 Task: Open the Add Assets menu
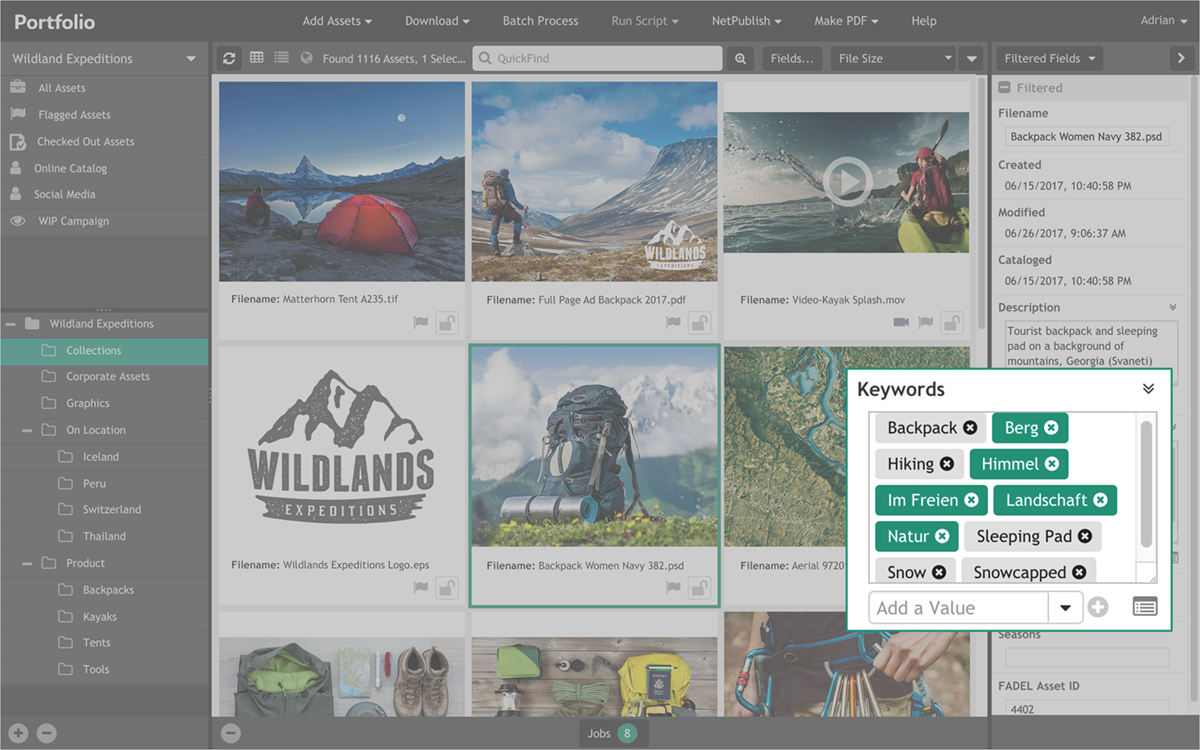point(337,21)
